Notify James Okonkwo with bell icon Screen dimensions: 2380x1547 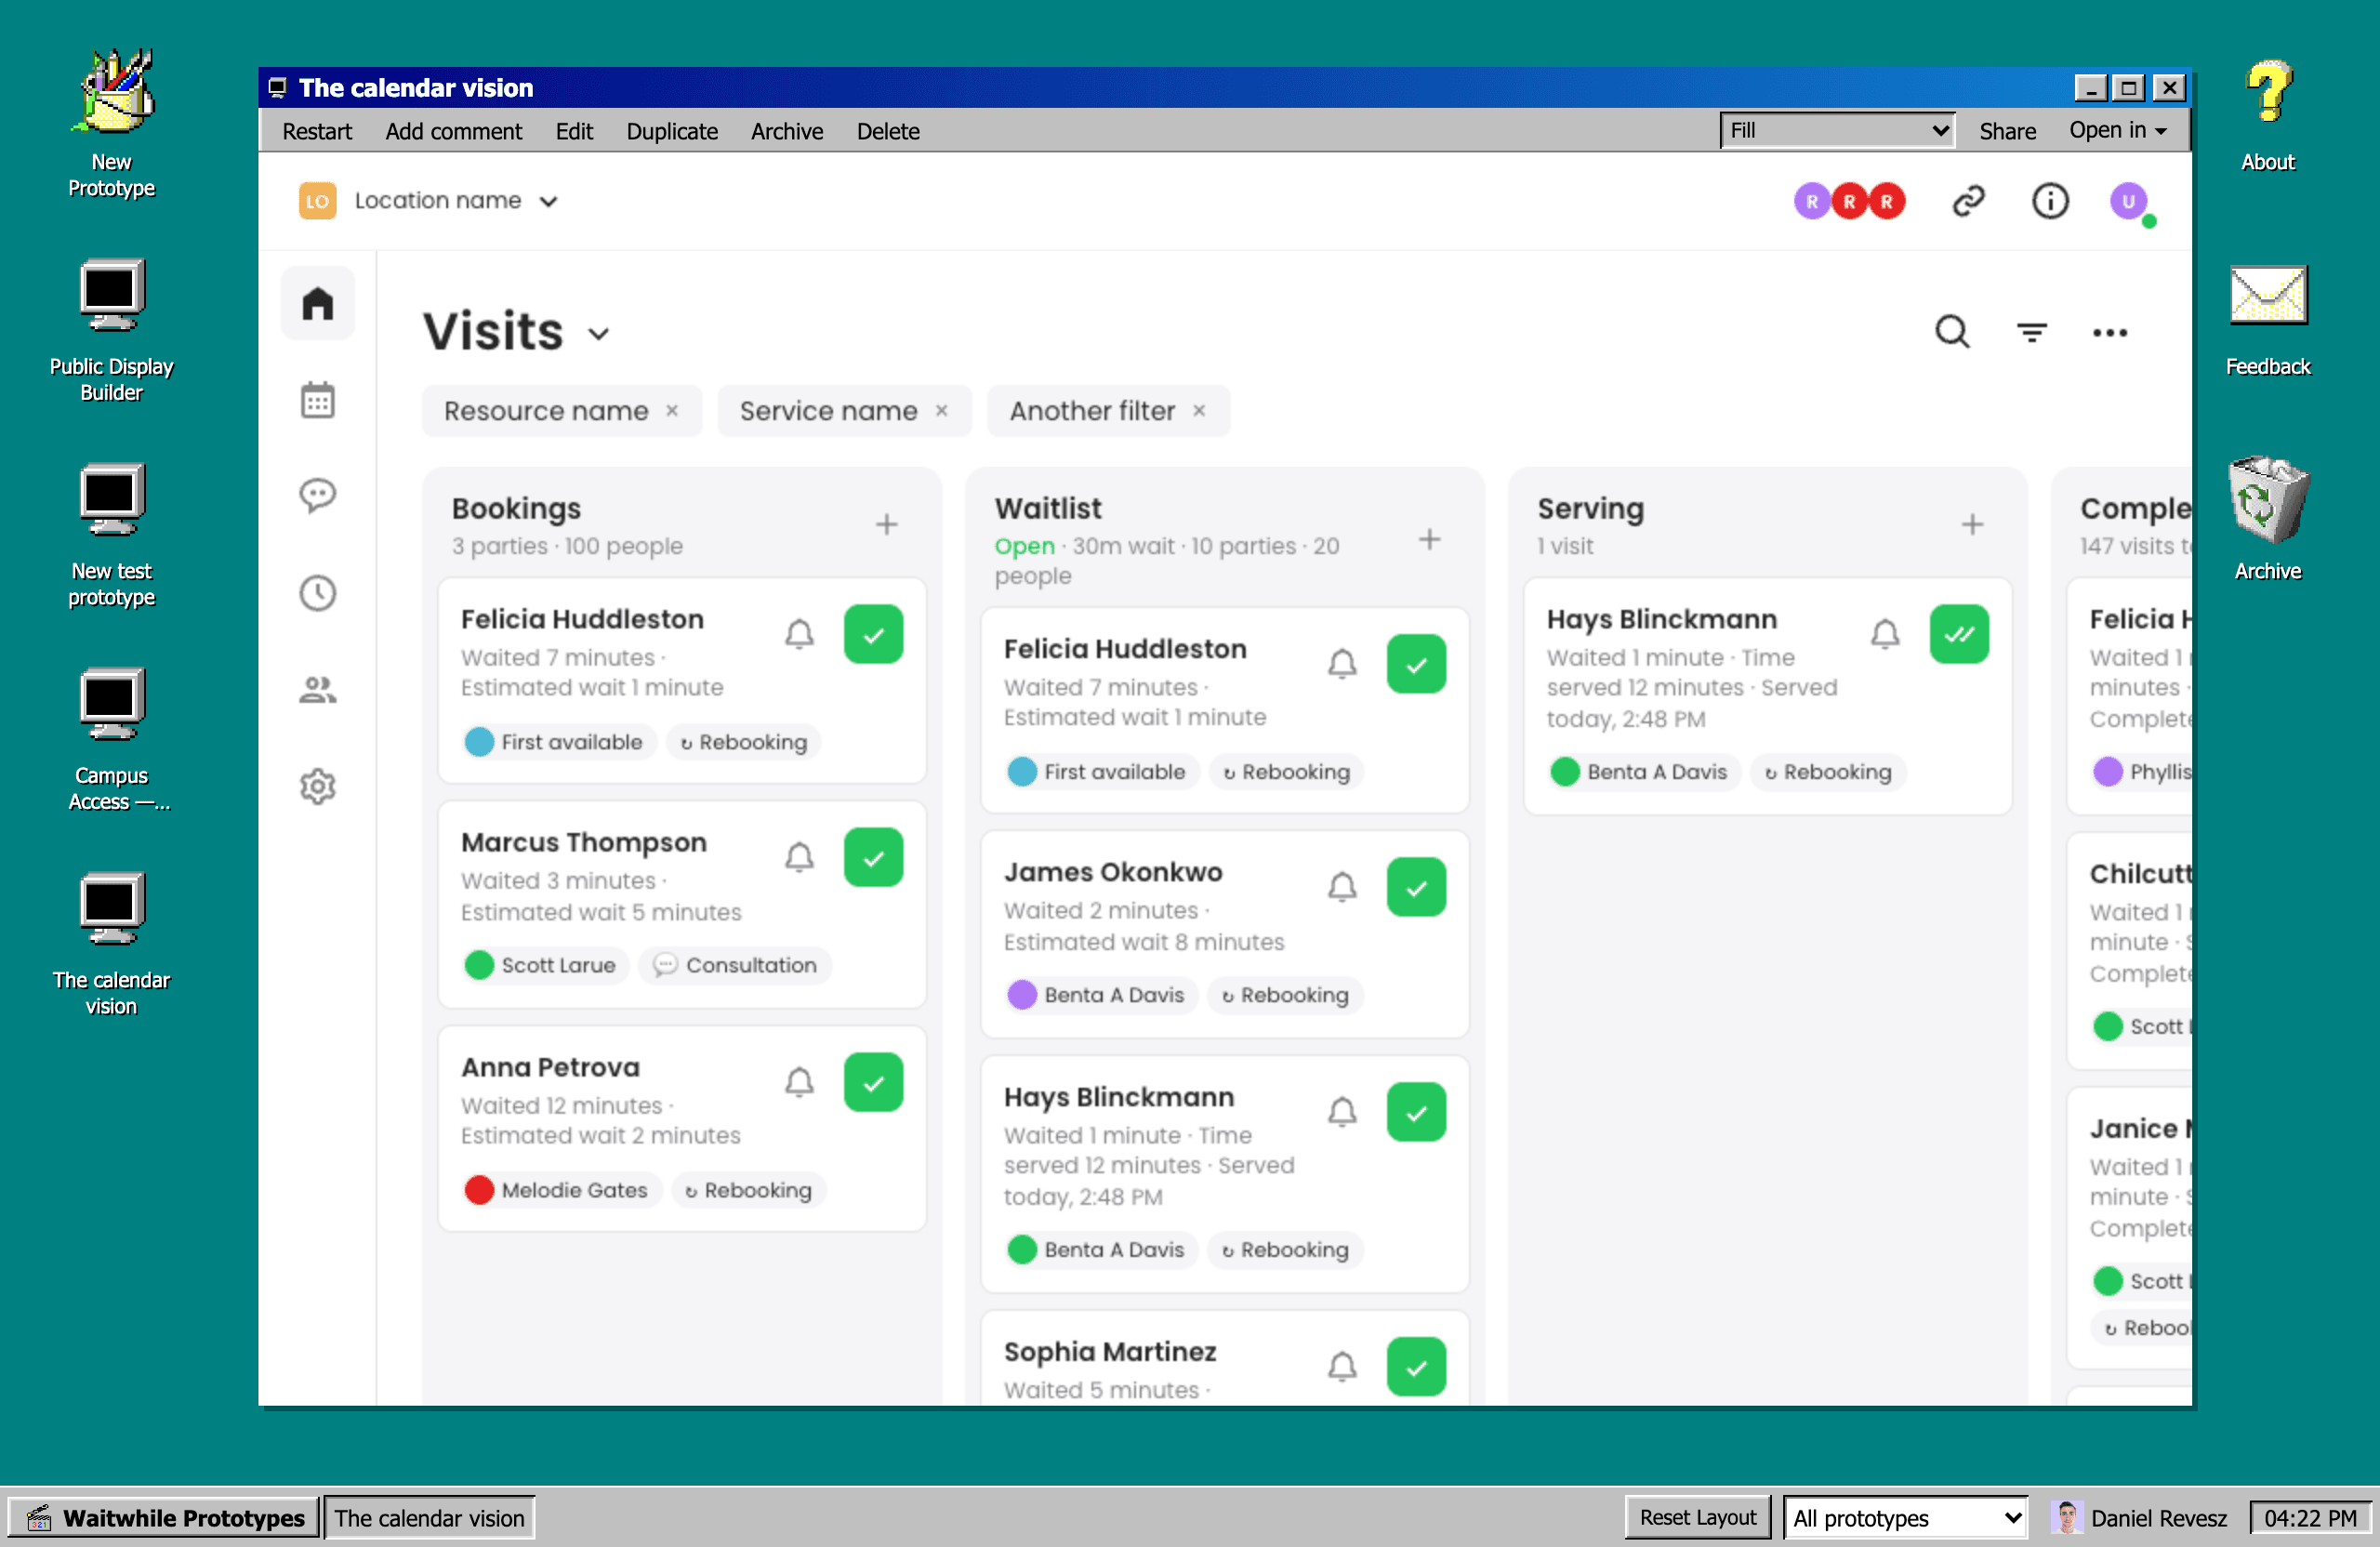1342,887
